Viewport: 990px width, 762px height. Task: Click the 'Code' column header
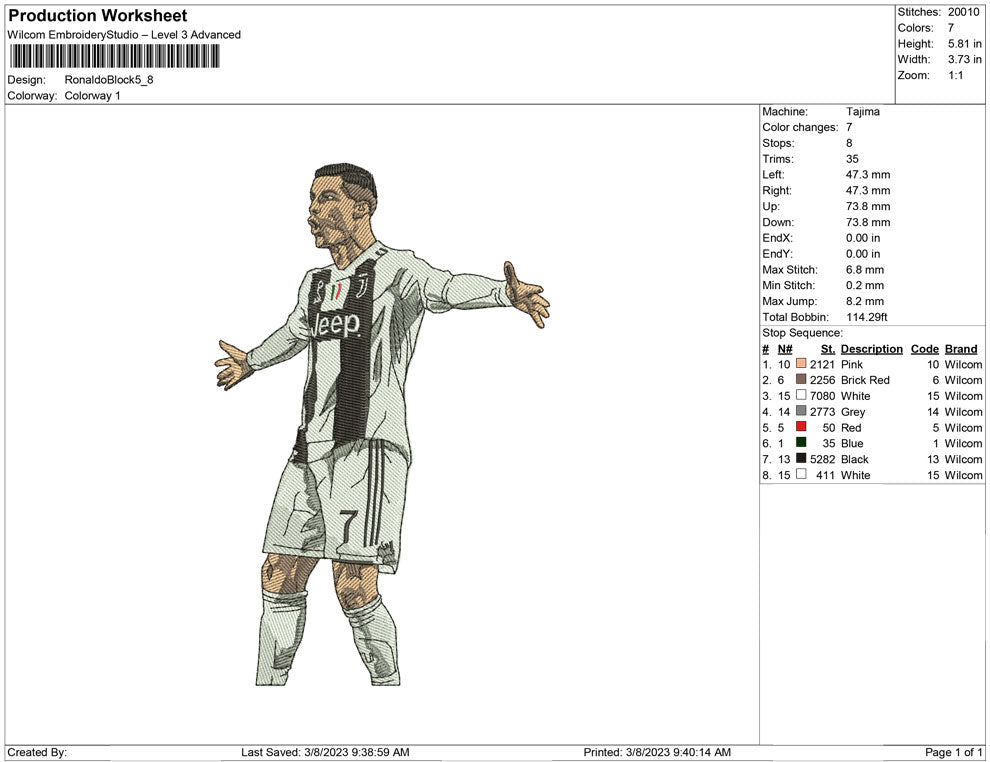pos(924,349)
